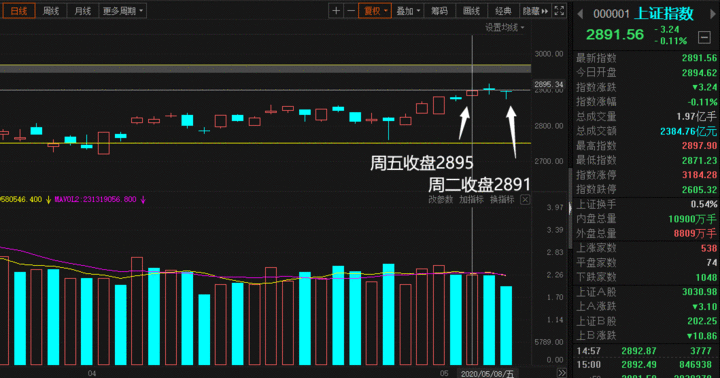Select the 周线 weekly tab

(51, 11)
